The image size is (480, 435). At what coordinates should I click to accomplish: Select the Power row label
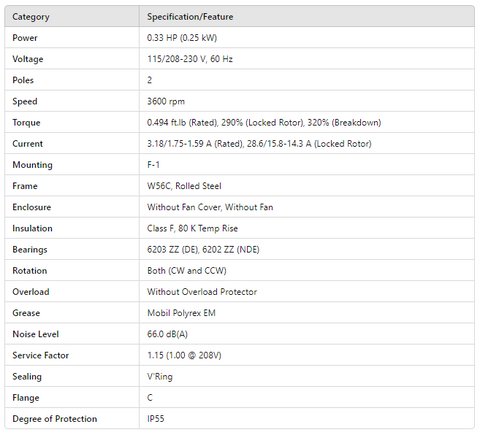tap(25, 38)
